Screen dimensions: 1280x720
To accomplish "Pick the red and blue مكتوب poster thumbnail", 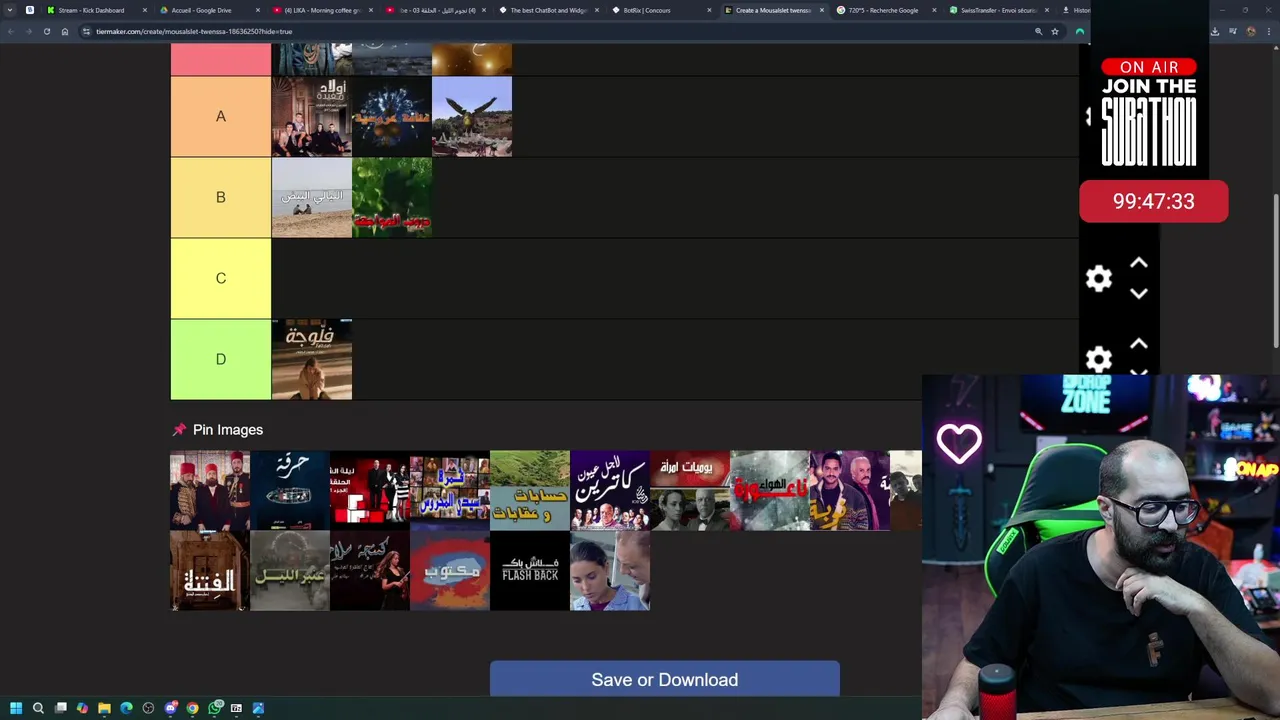I will pos(450,570).
